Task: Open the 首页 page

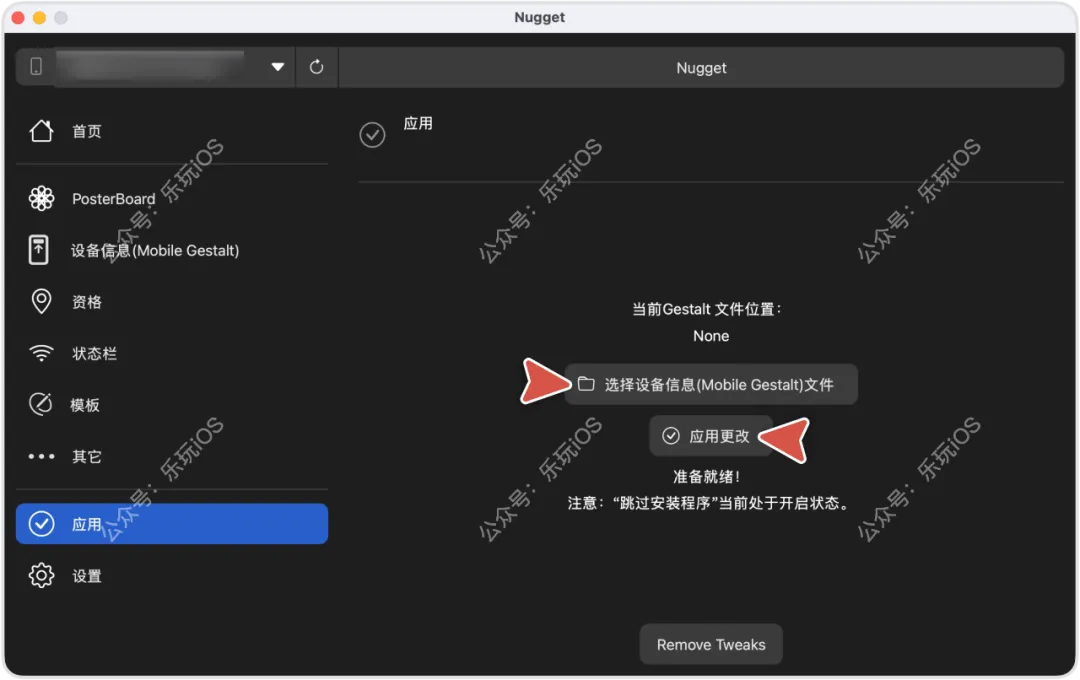Action: click(x=172, y=131)
